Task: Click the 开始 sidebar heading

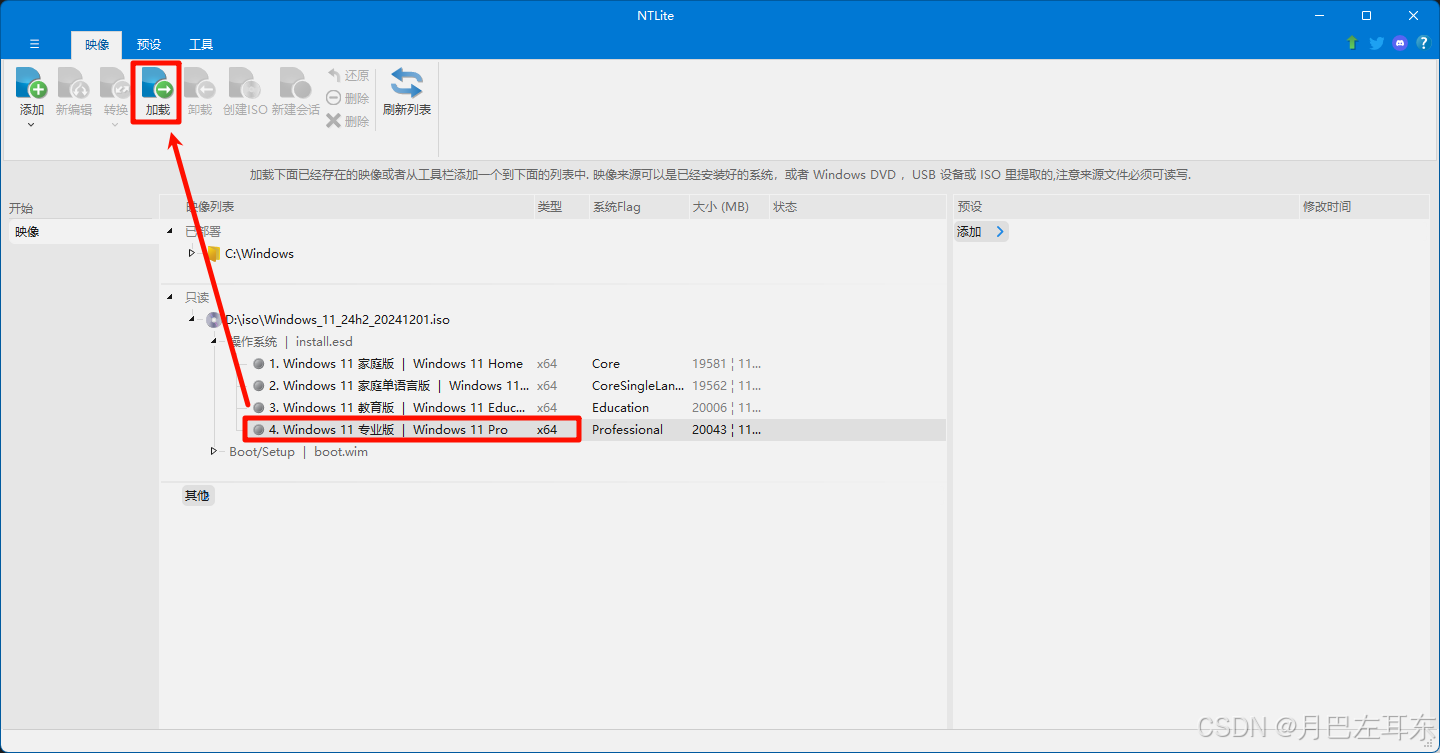Action: tap(21, 209)
